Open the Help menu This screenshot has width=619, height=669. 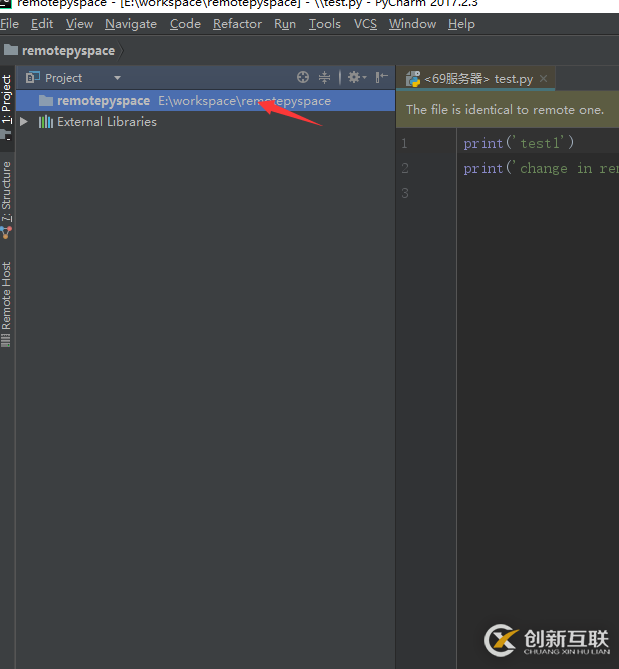coord(461,24)
